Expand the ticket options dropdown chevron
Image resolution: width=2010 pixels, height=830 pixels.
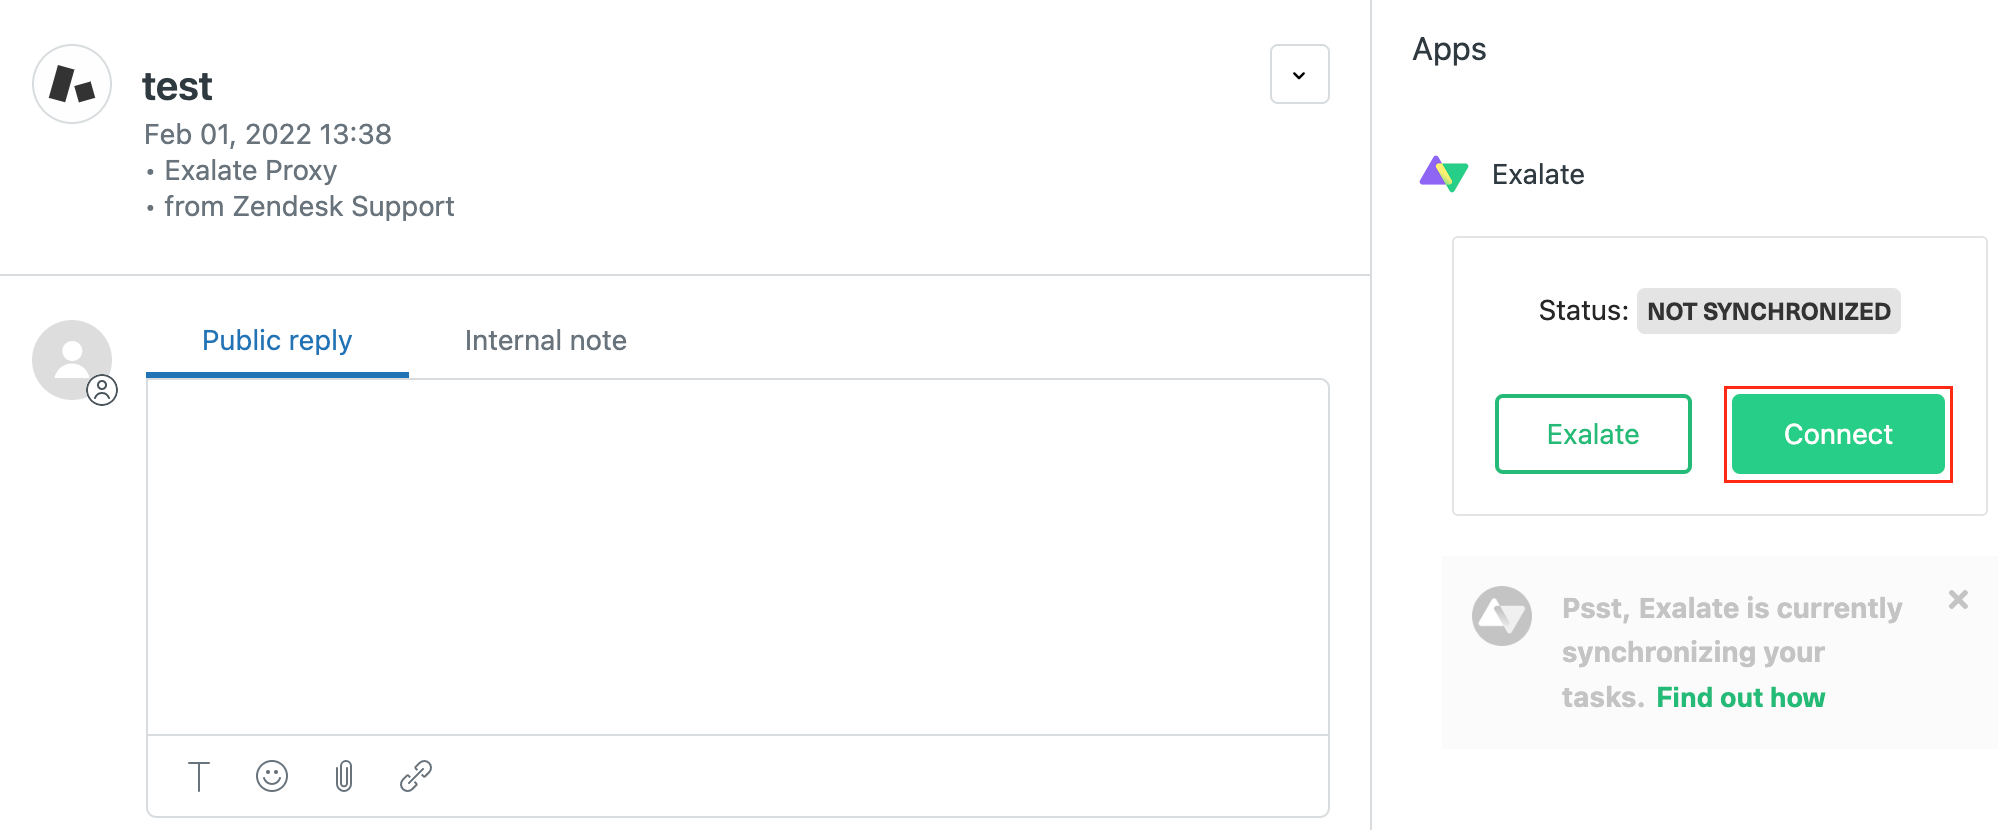point(1299,74)
